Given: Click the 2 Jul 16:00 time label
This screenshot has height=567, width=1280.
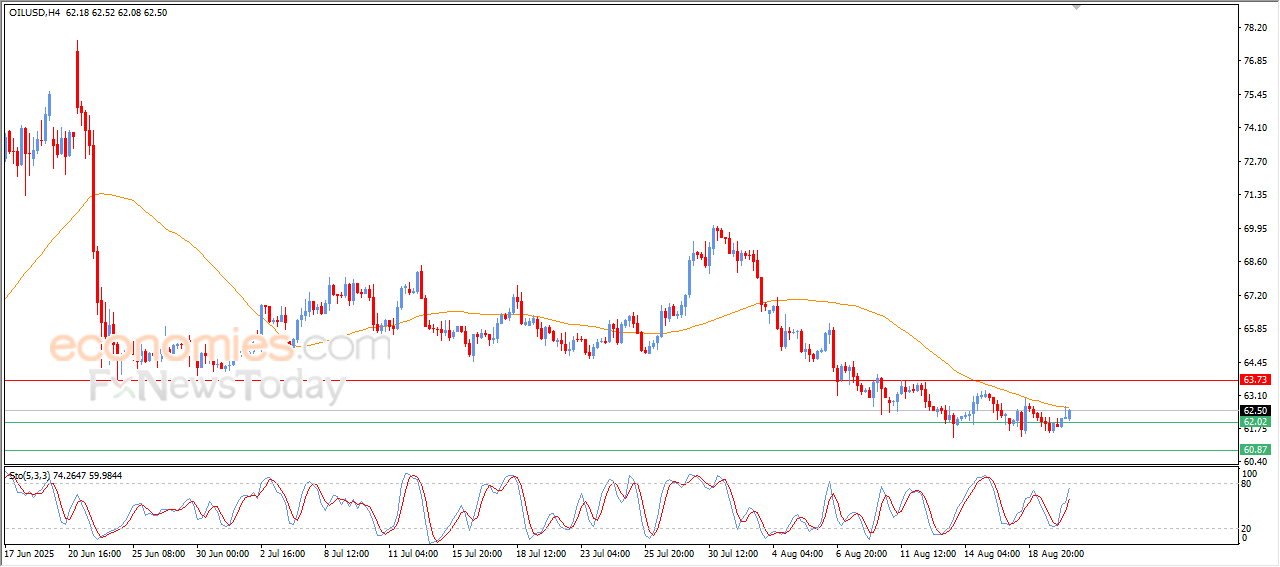Looking at the screenshot, I should pos(285,553).
